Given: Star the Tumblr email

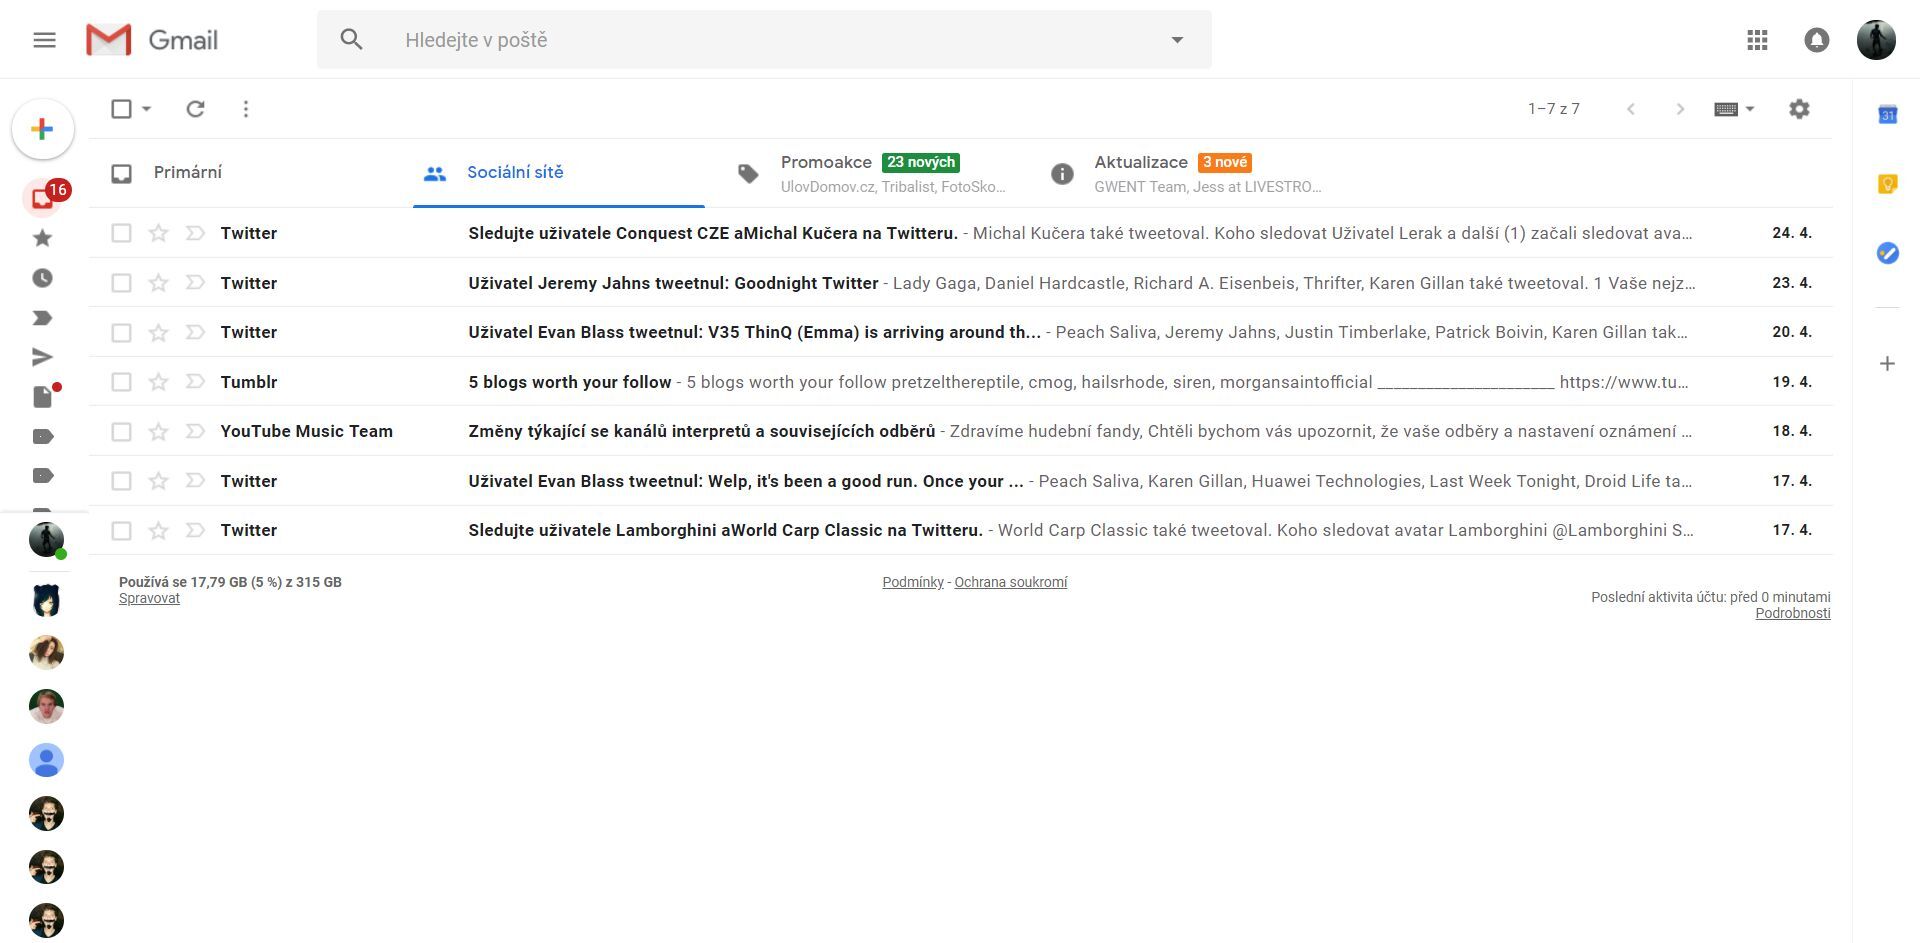Looking at the screenshot, I should (x=157, y=381).
